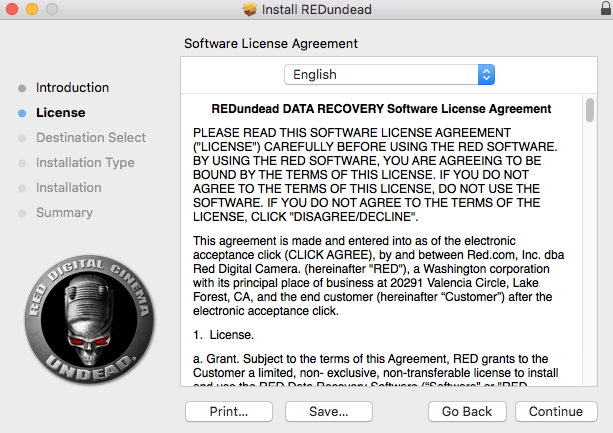Click the '1. License.' section heading
Image resolution: width=613 pixels, height=433 pixels.
[x=224, y=335]
